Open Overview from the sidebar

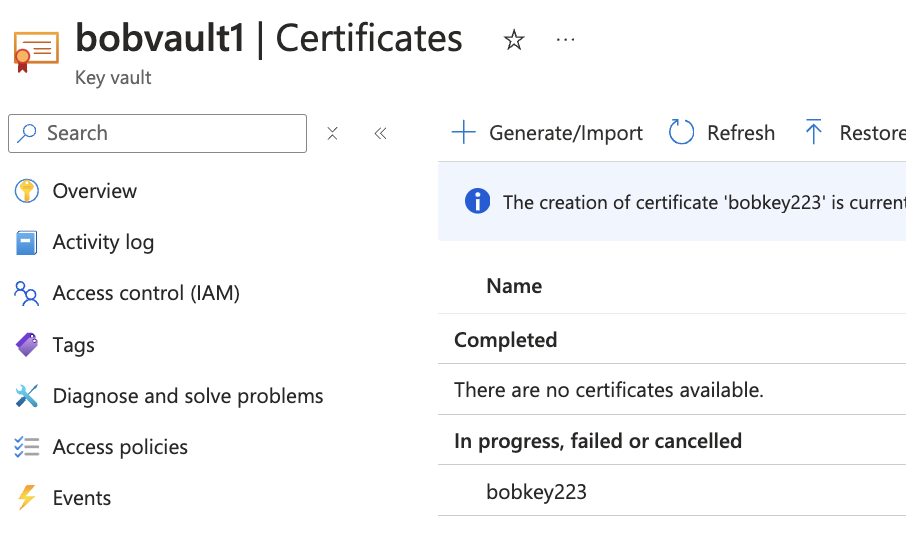point(94,191)
